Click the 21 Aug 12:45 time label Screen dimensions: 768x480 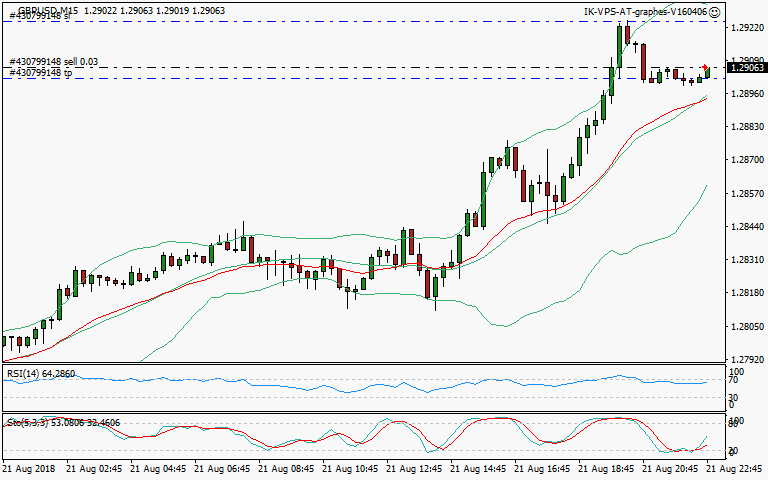pos(414,469)
